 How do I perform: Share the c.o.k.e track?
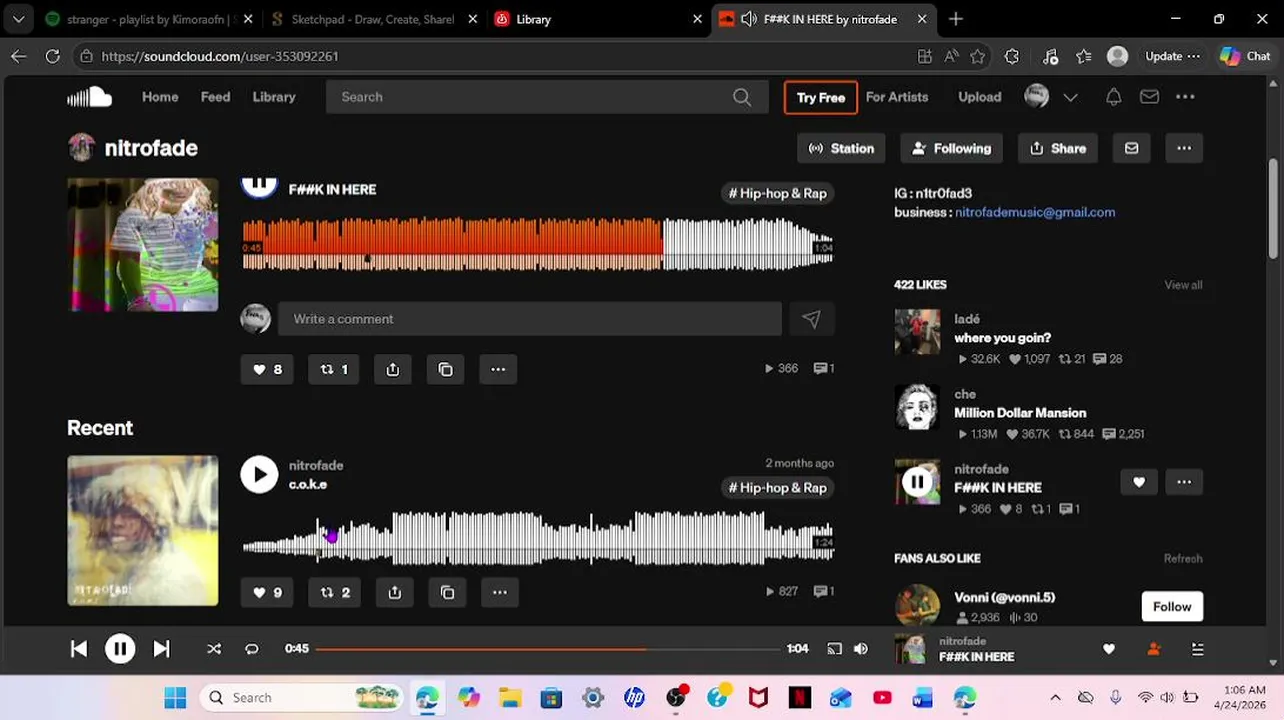[x=395, y=592]
